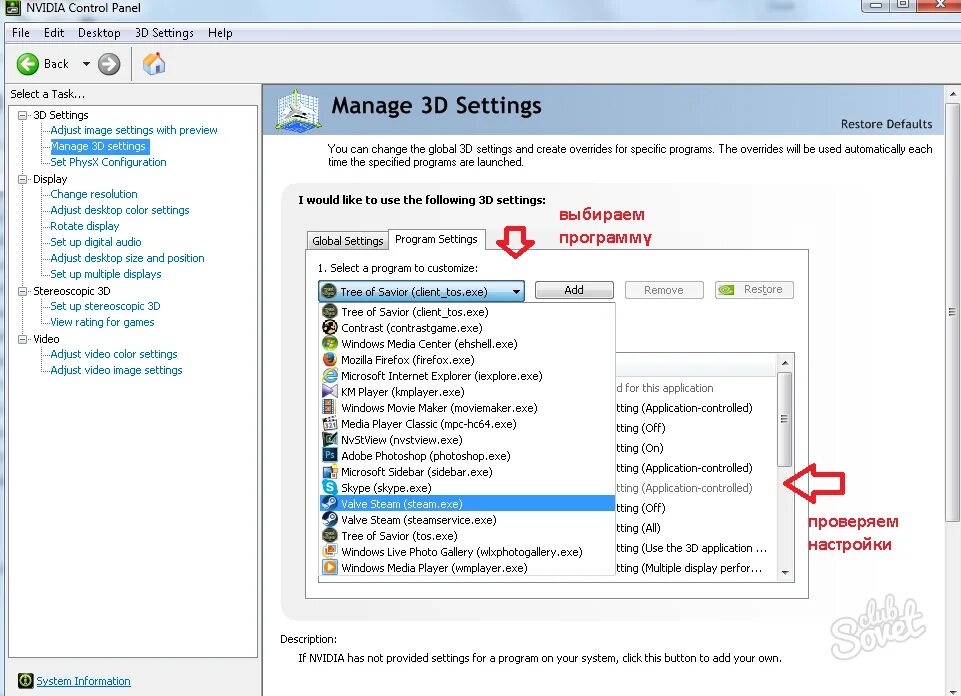Select Adjust image settings with preview
Image resolution: width=961 pixels, height=696 pixels.
[x=134, y=130]
